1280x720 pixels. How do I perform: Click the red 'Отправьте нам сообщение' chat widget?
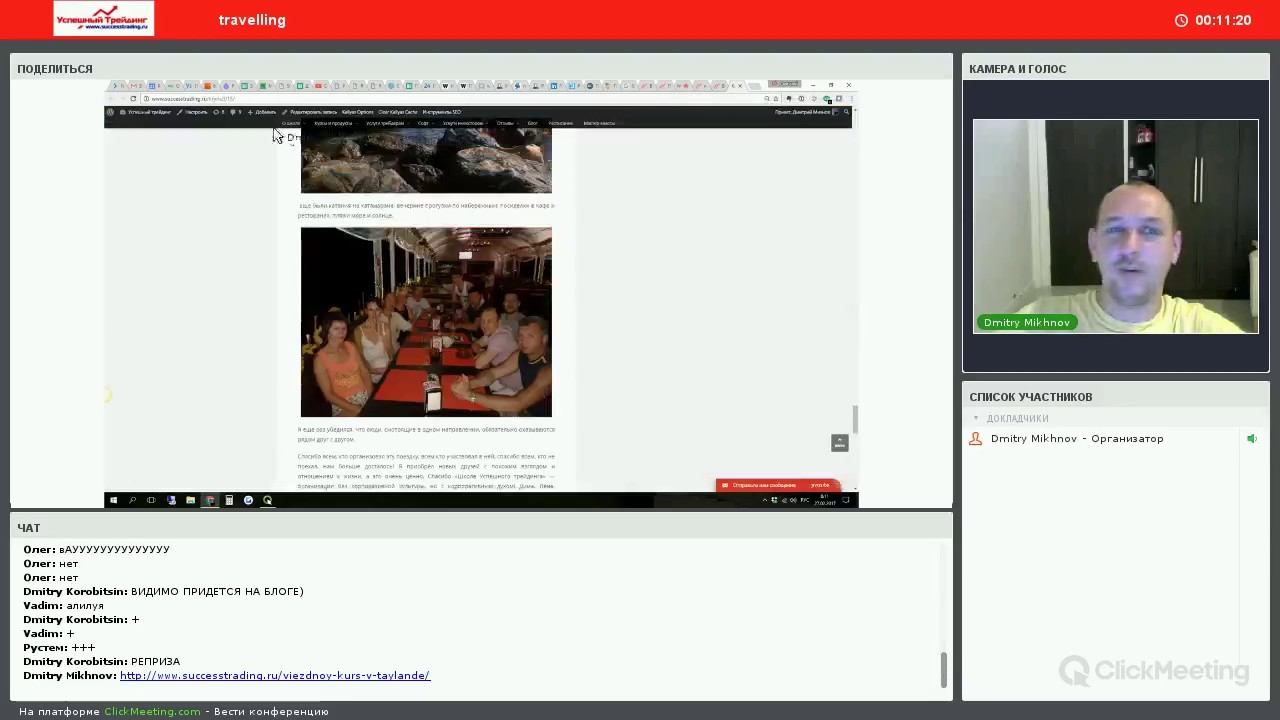(778, 485)
